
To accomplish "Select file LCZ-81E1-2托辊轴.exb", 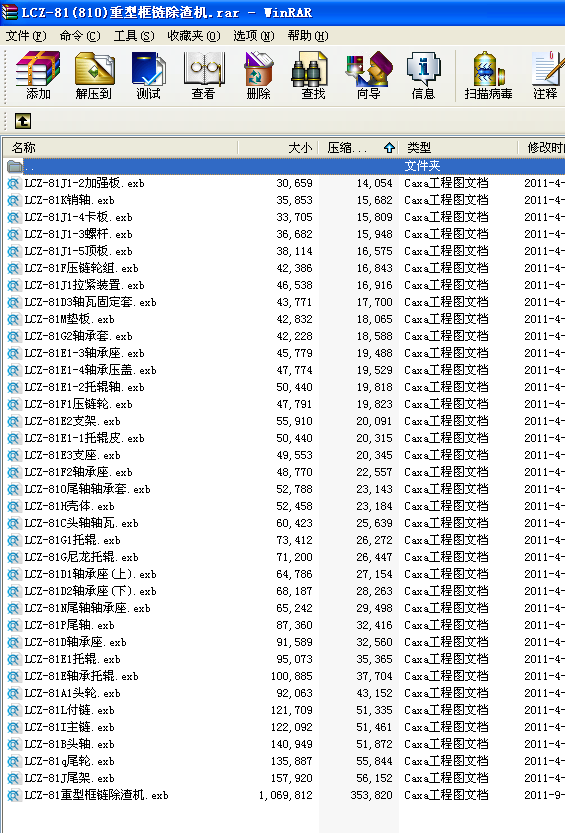I will 84,387.
